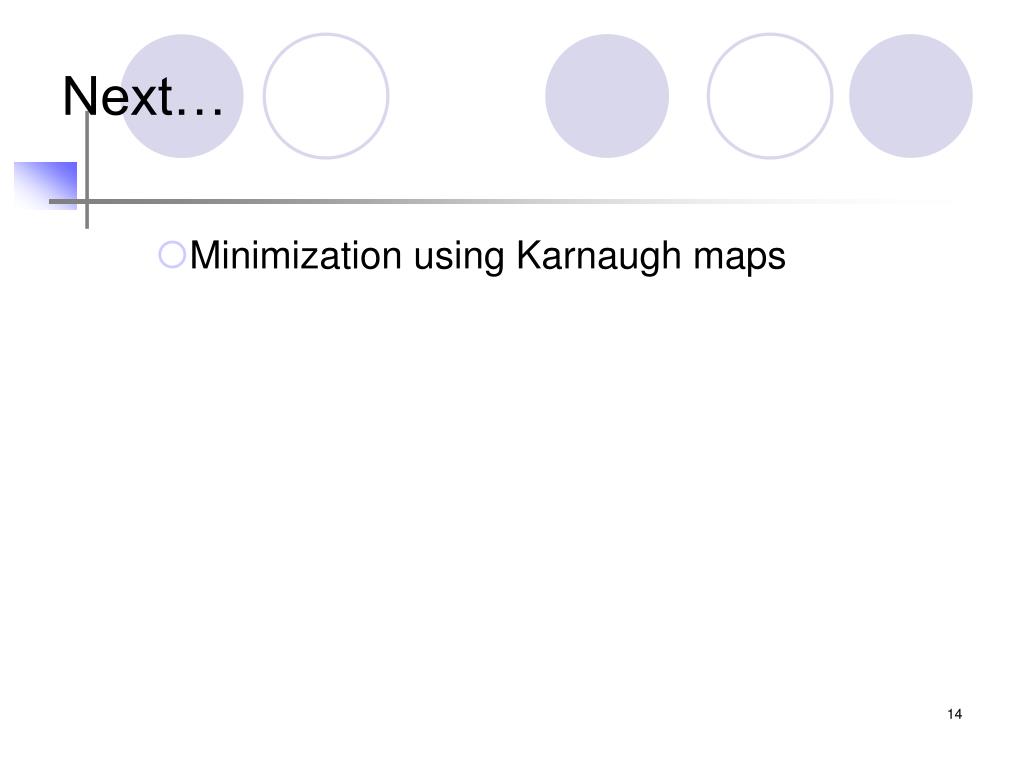Select the middle filled lavender circle
The width and height of the screenshot is (1024, 768).
[x=607, y=96]
